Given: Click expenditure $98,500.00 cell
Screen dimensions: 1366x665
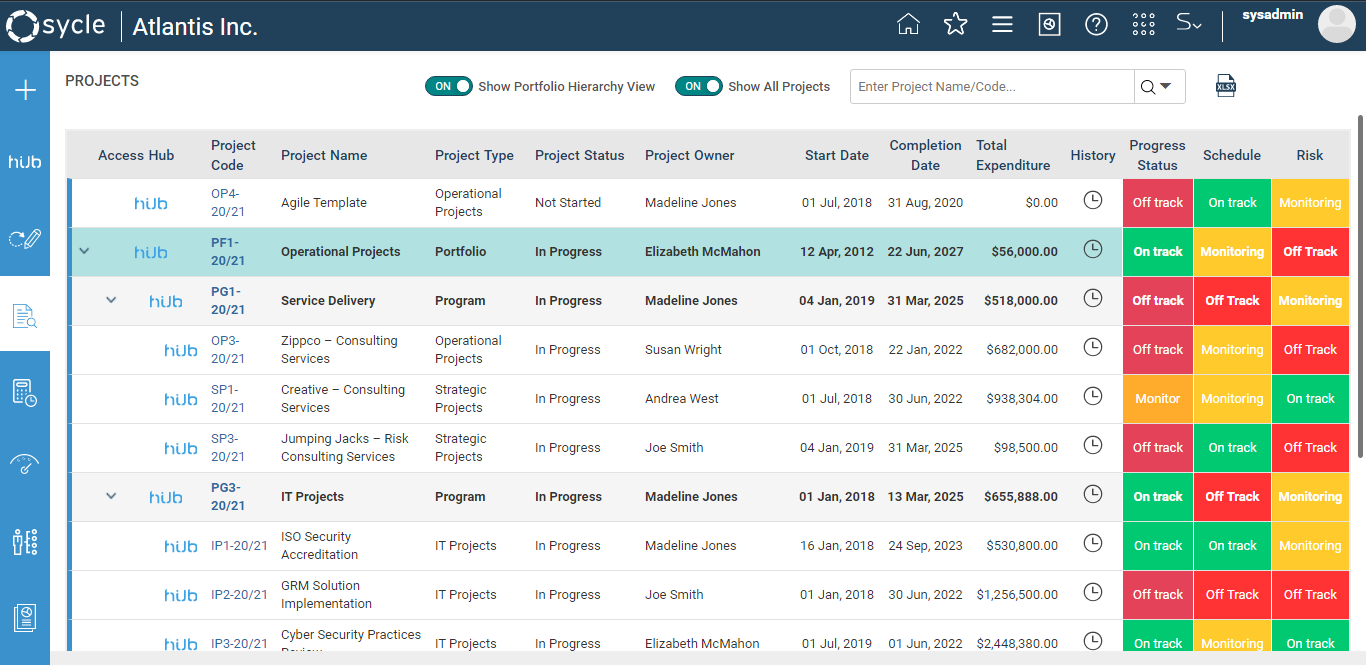Looking at the screenshot, I should click(1026, 448).
